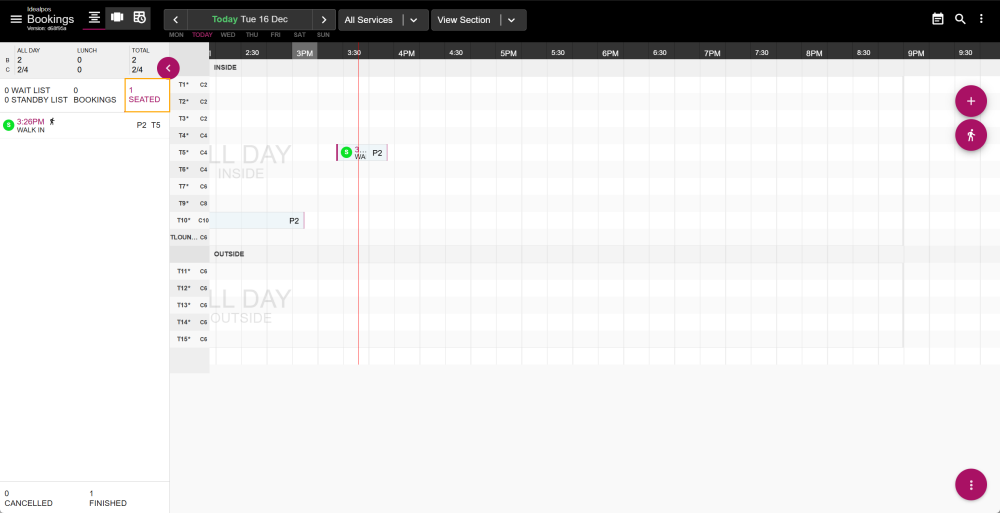The height and width of the screenshot is (513, 1000).
Task: Select the Wait List filter
Action: coord(28,90)
